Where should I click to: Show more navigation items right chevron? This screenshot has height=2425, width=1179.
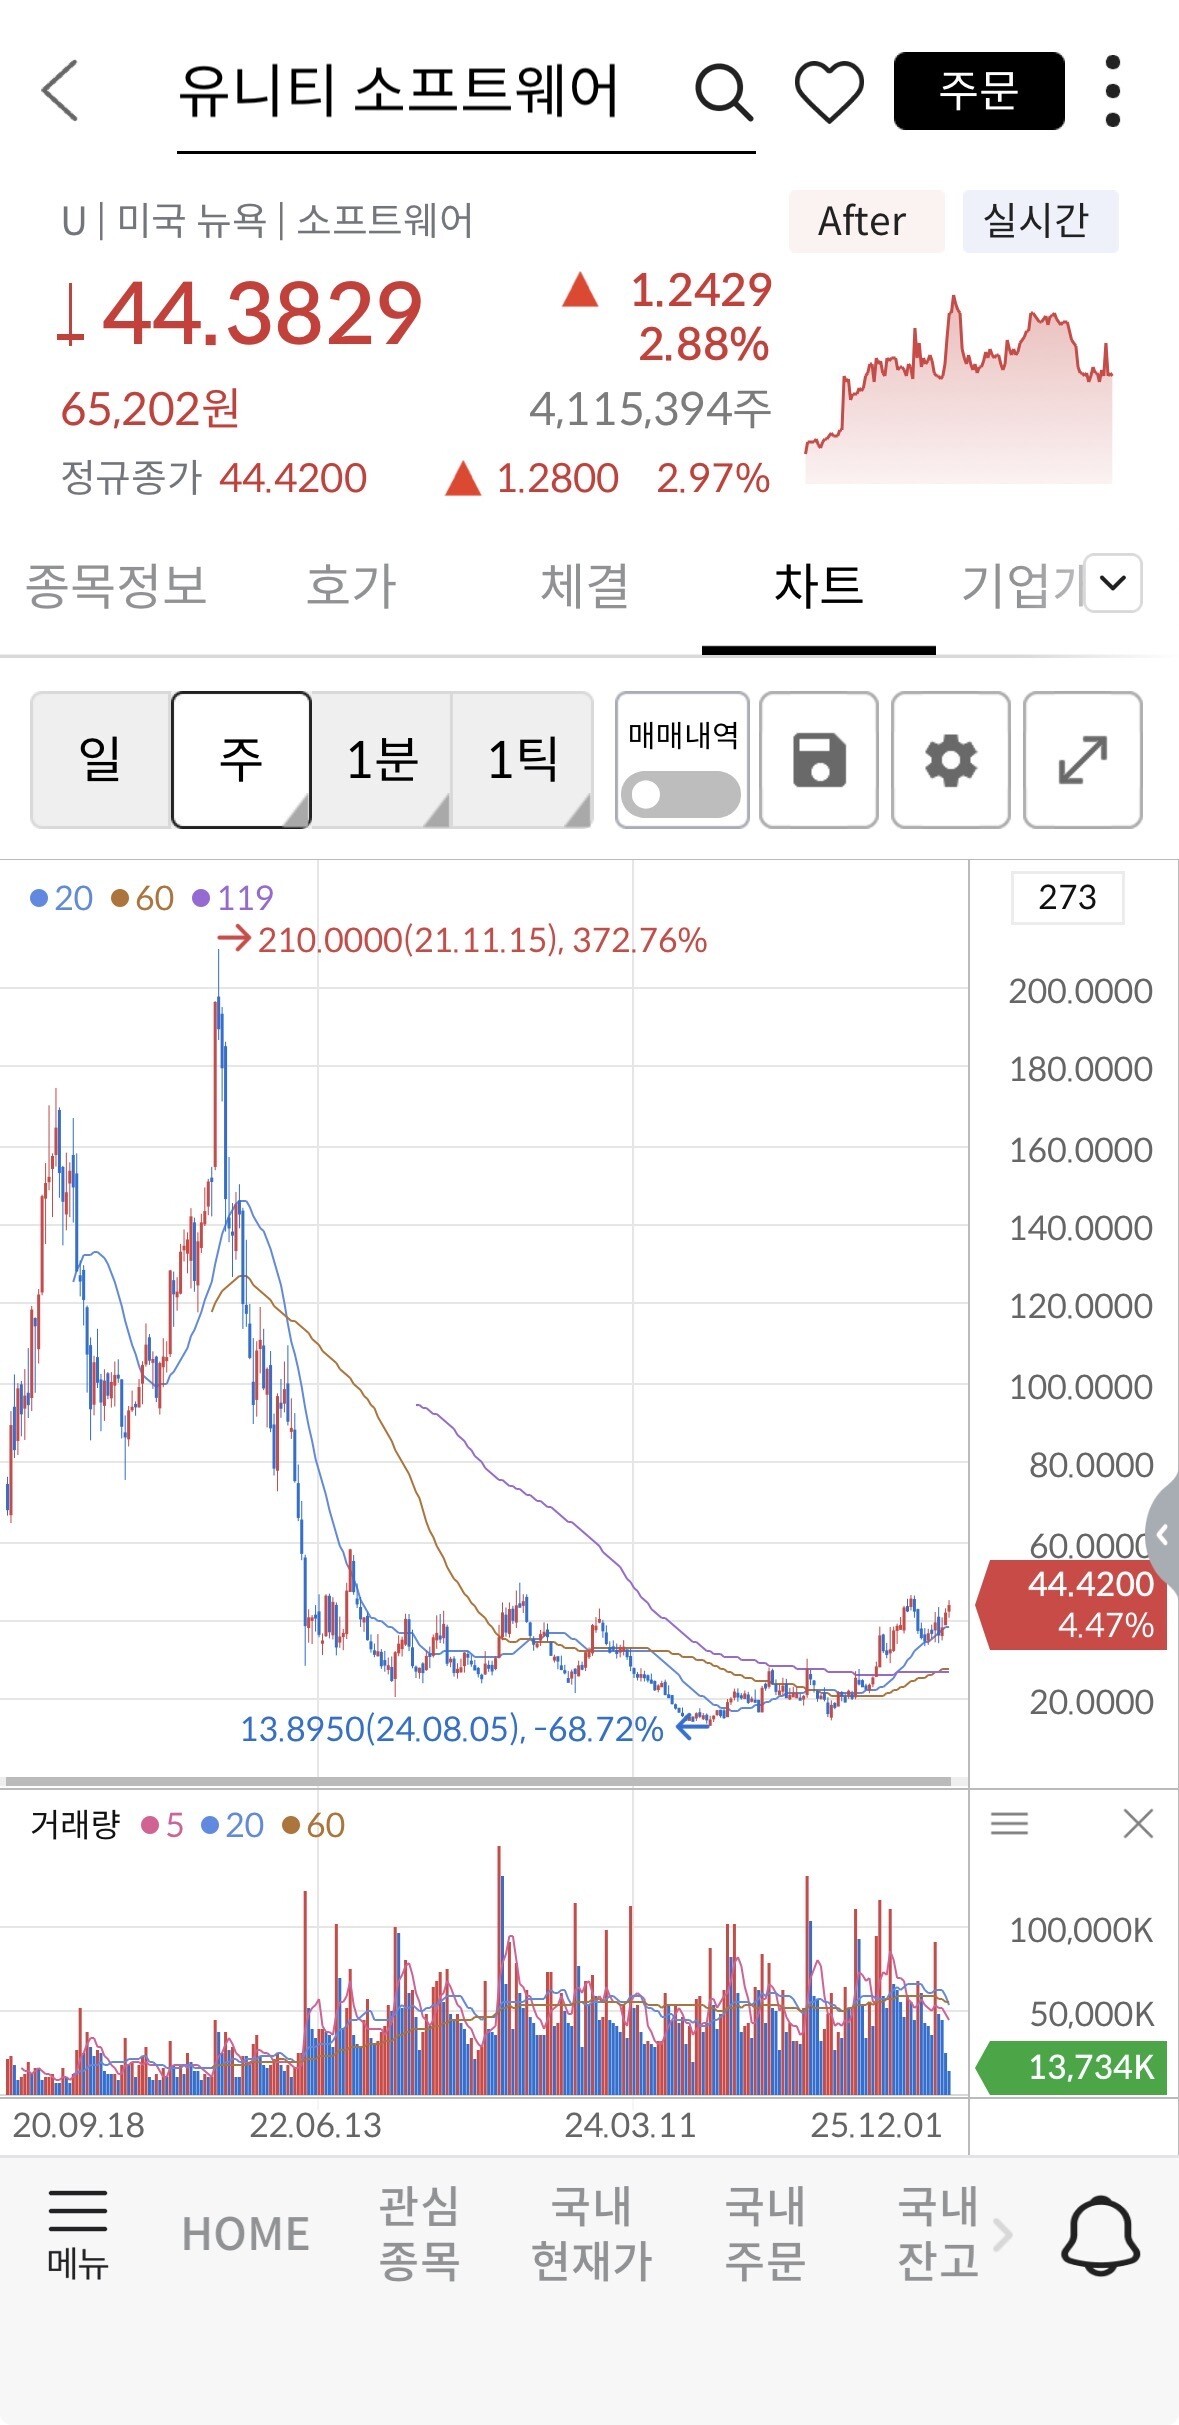(x=1003, y=2234)
